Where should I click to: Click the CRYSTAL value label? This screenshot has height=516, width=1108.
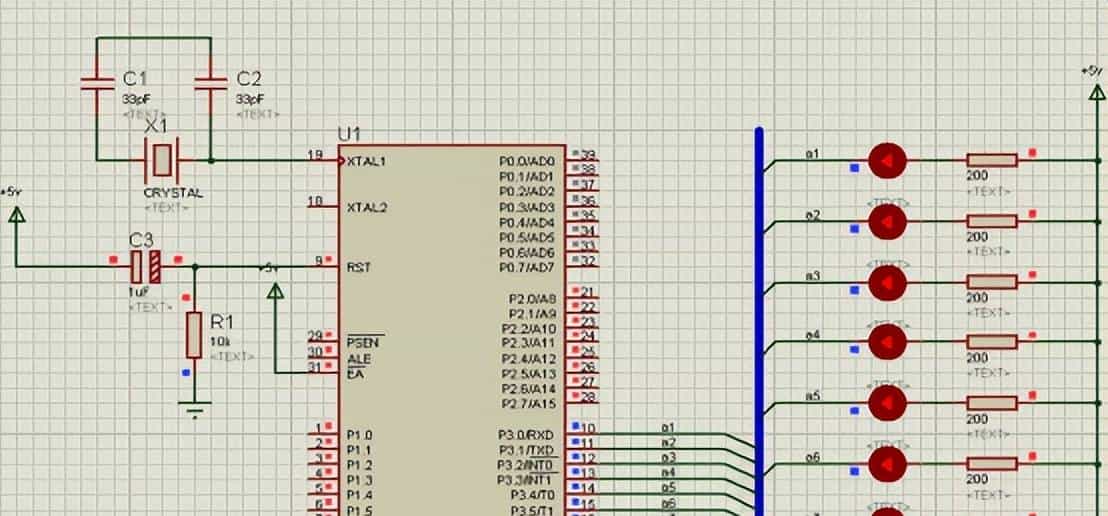(173, 193)
